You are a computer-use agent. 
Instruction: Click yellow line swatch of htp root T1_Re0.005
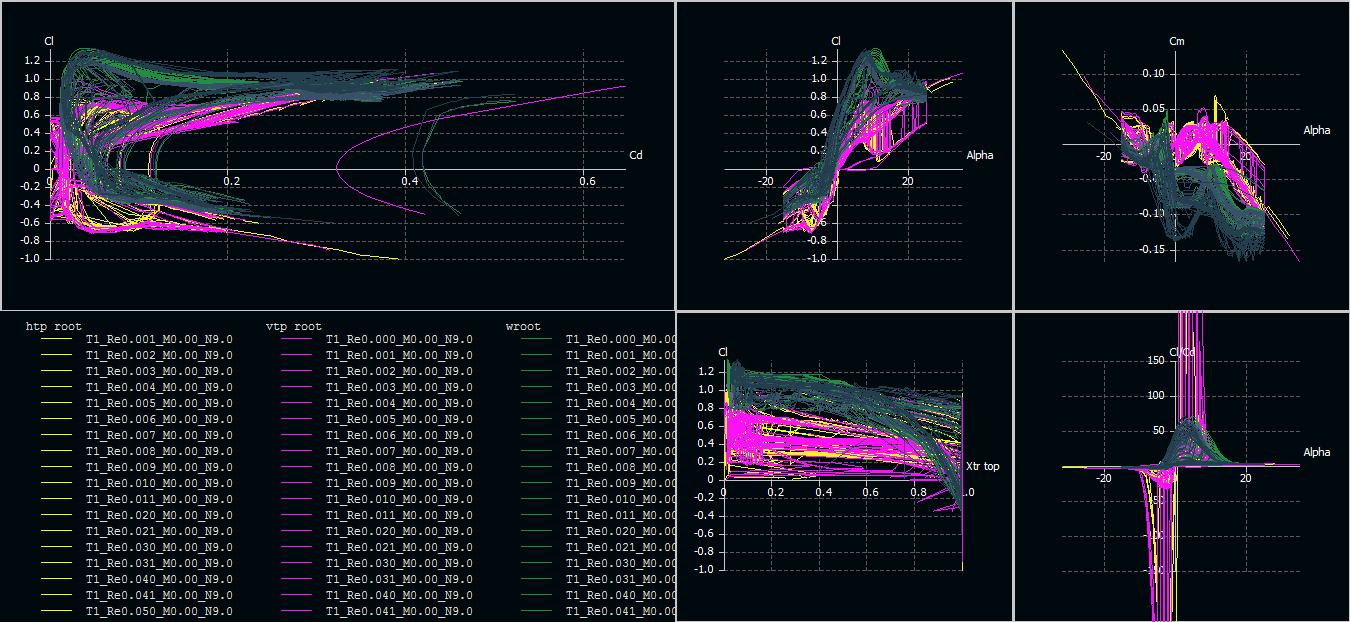(56, 403)
